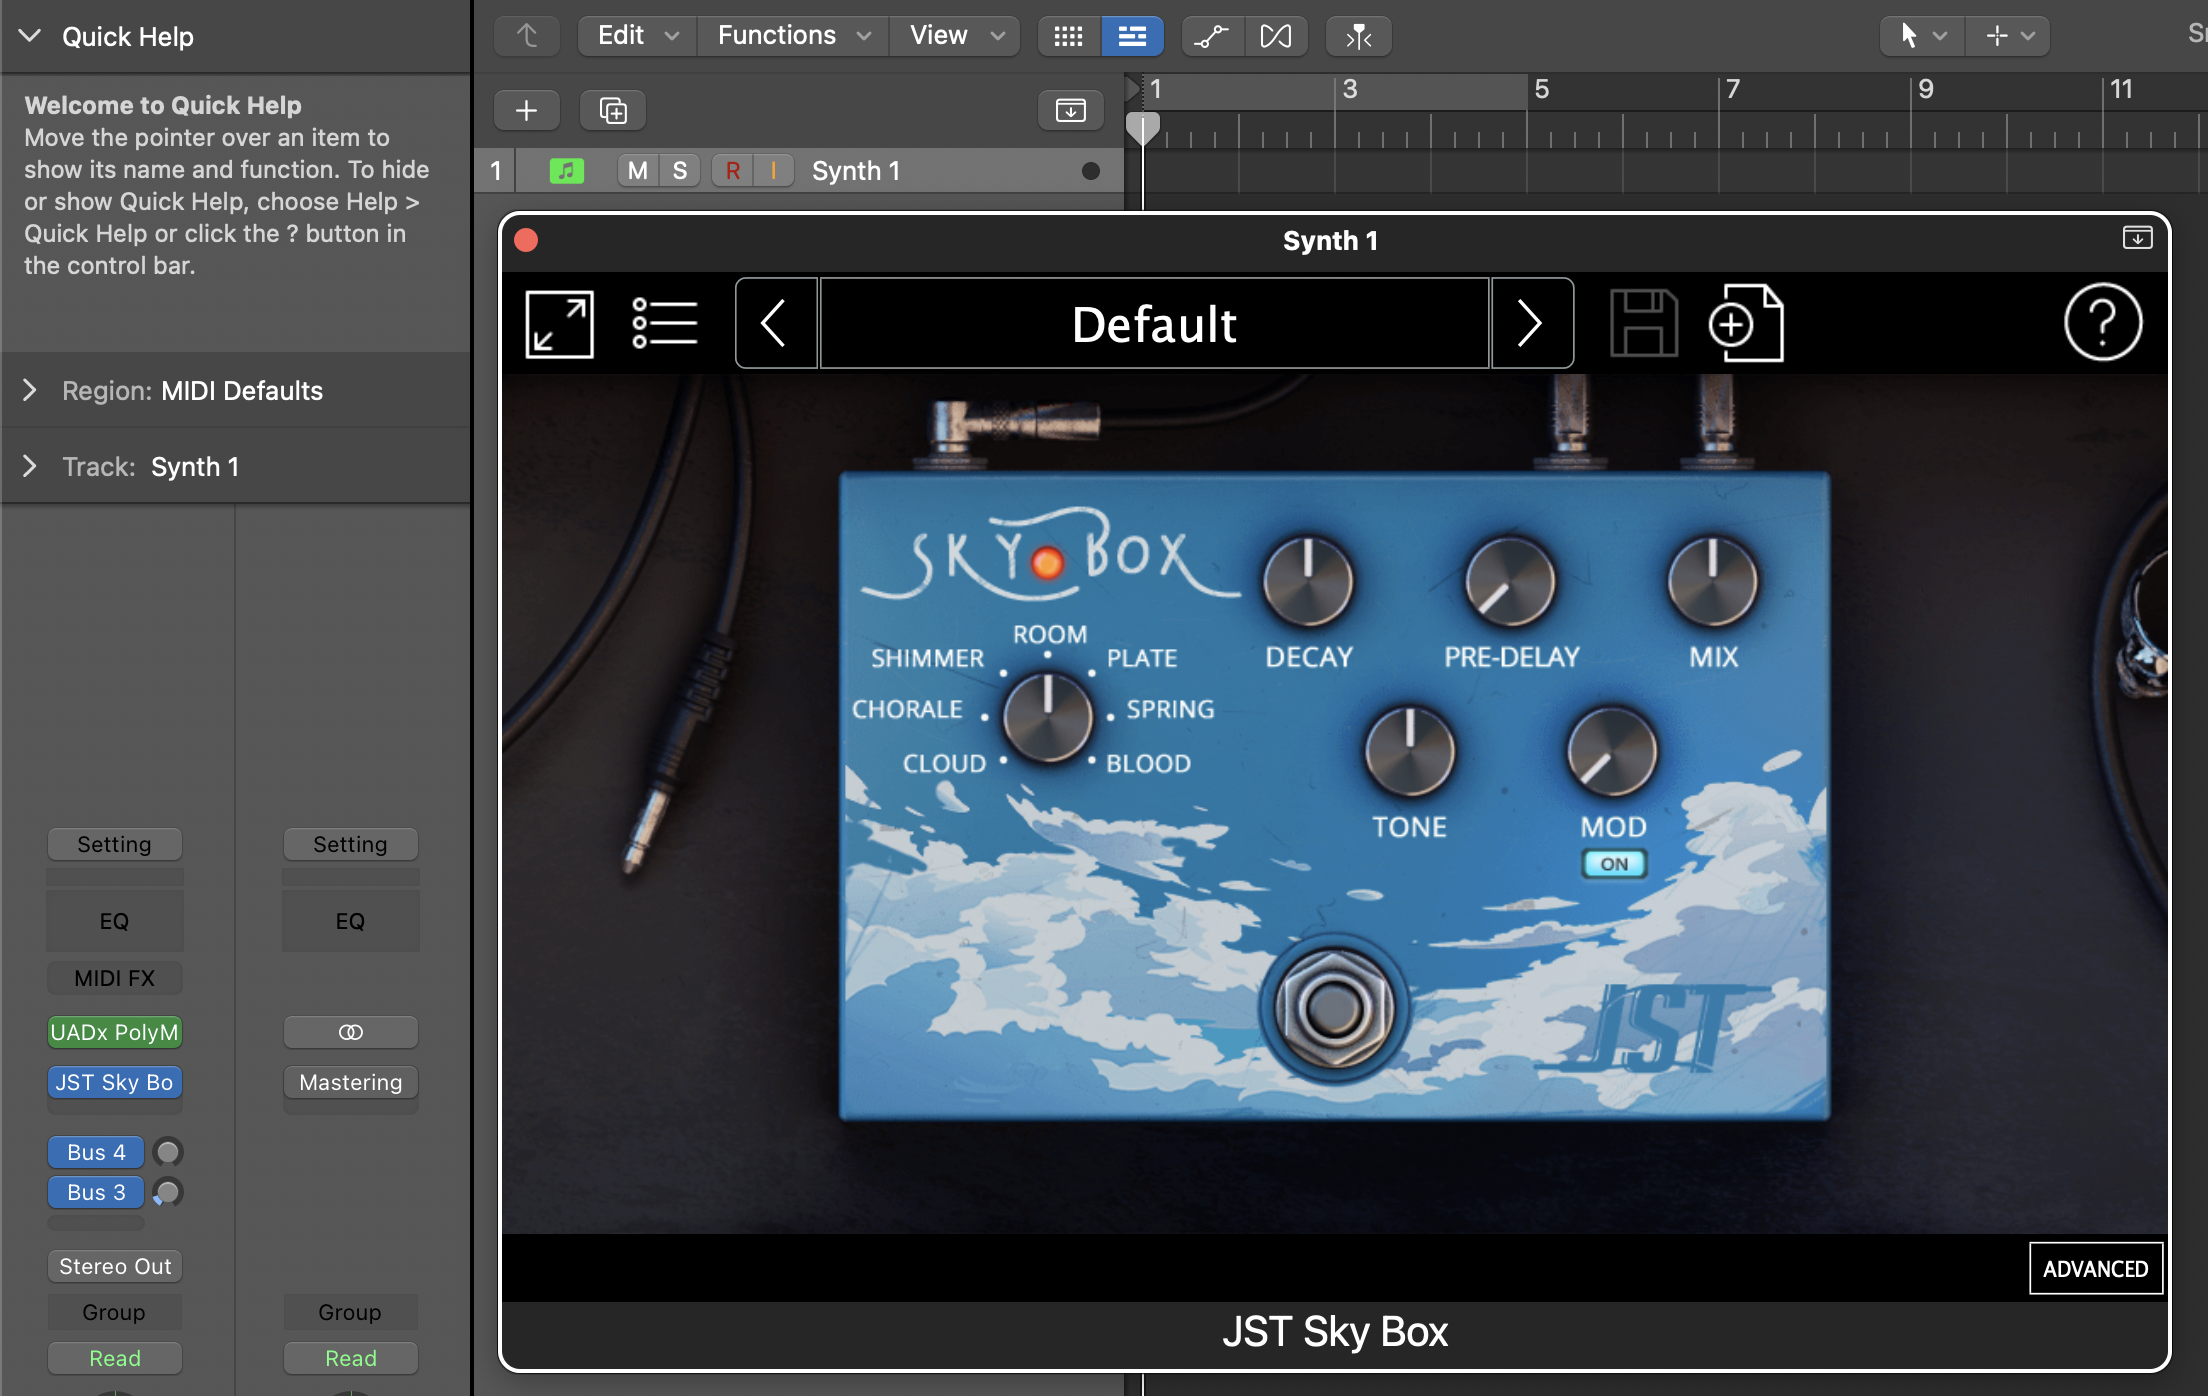Screen dimensions: 2208x1396
Task: Switch to list view icon
Action: pos(1132,36)
